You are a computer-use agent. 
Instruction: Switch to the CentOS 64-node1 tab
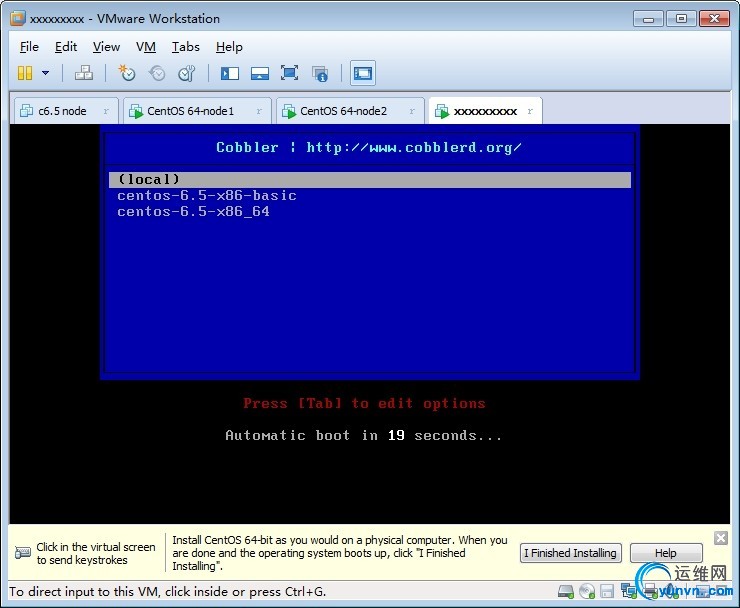tap(197, 111)
